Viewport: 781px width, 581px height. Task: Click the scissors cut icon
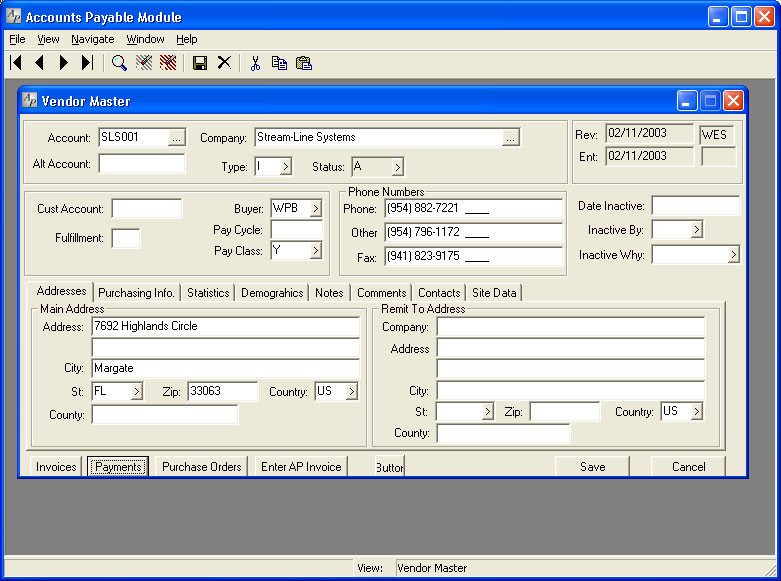click(255, 63)
